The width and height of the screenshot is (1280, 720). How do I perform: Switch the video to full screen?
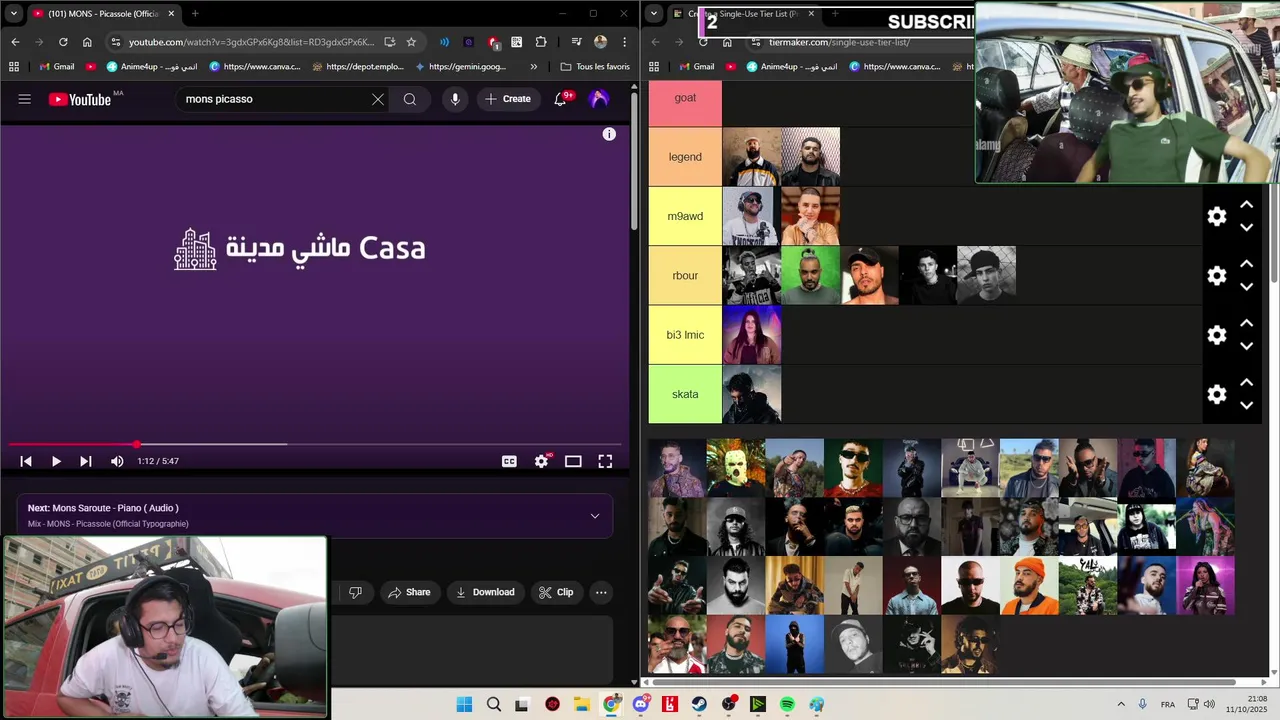point(605,461)
